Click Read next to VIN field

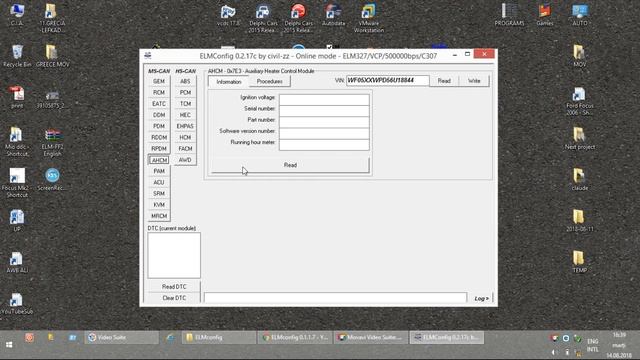444,81
